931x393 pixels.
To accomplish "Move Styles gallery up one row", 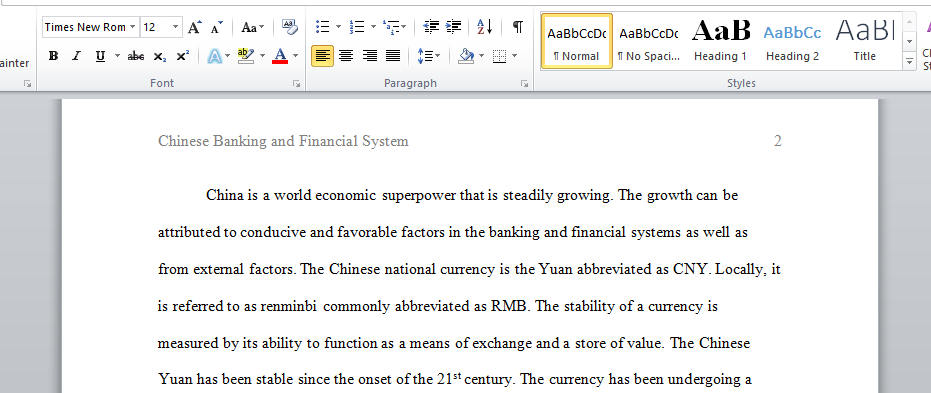I will [x=909, y=23].
